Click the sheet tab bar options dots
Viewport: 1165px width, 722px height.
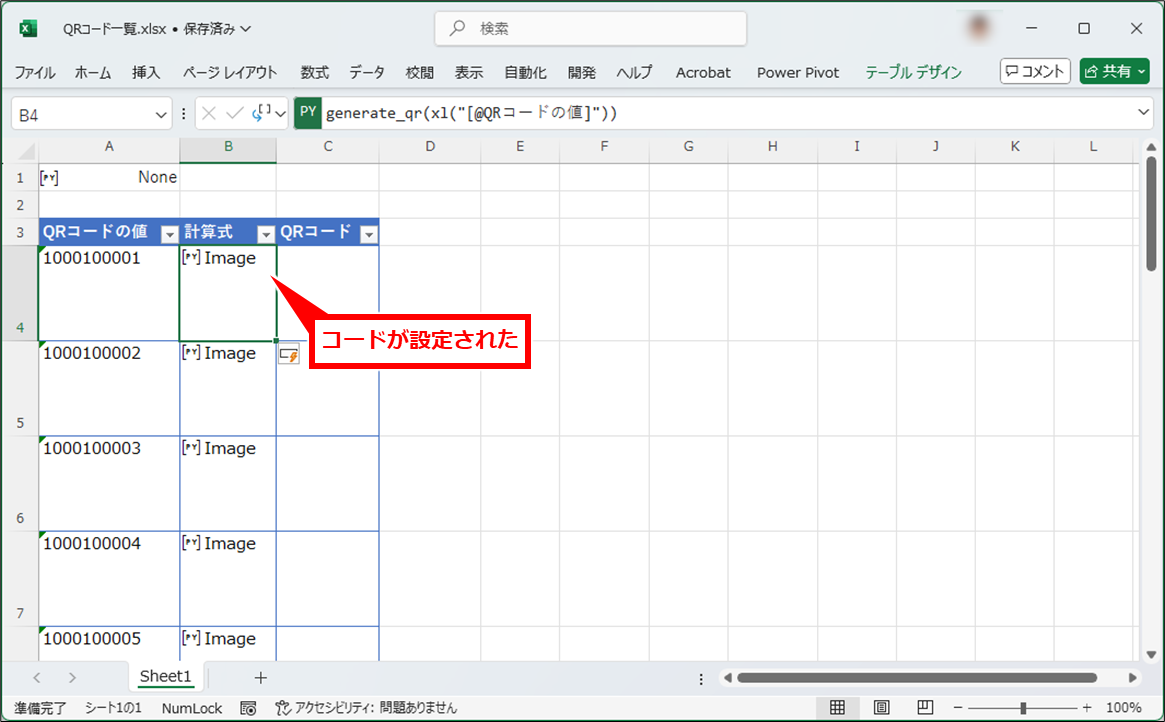point(701,678)
